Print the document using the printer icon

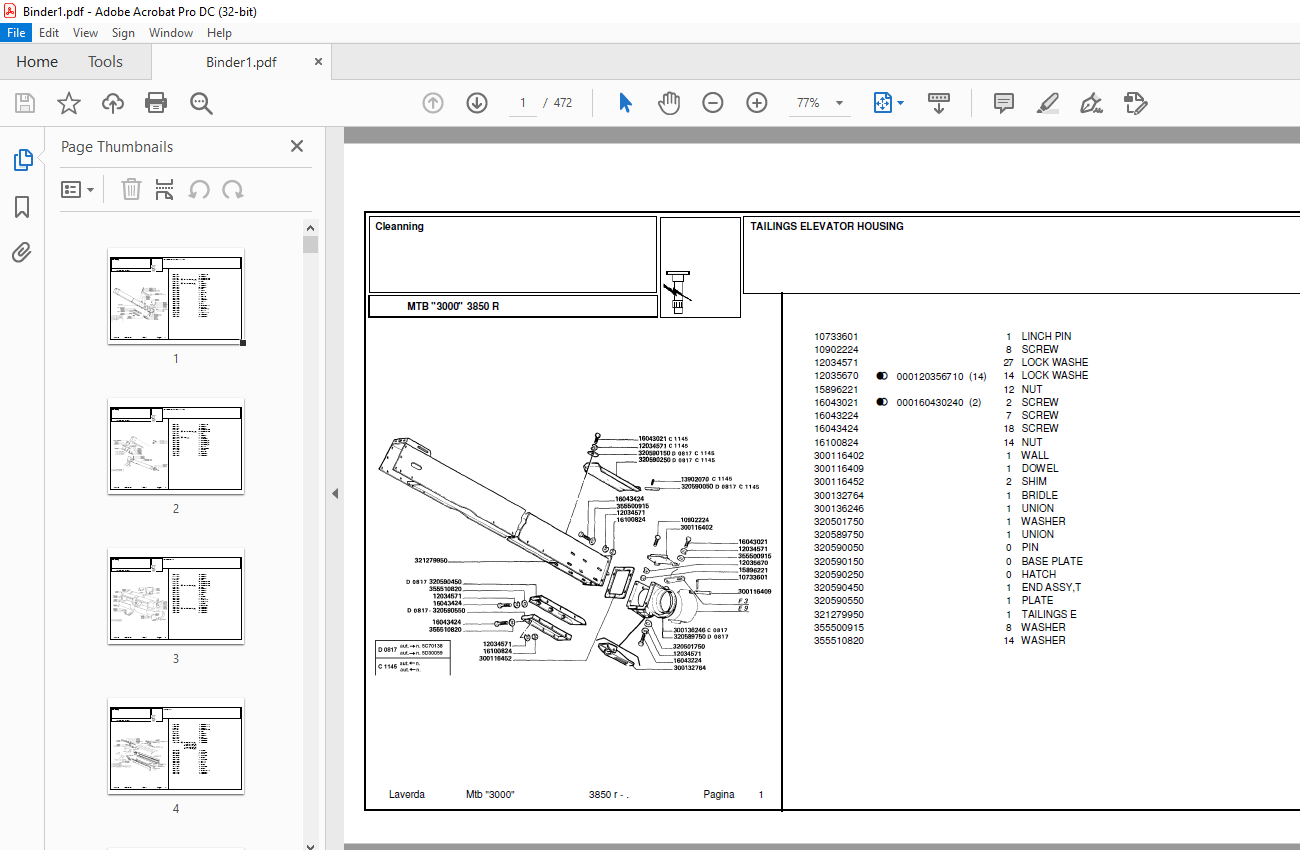coord(156,103)
